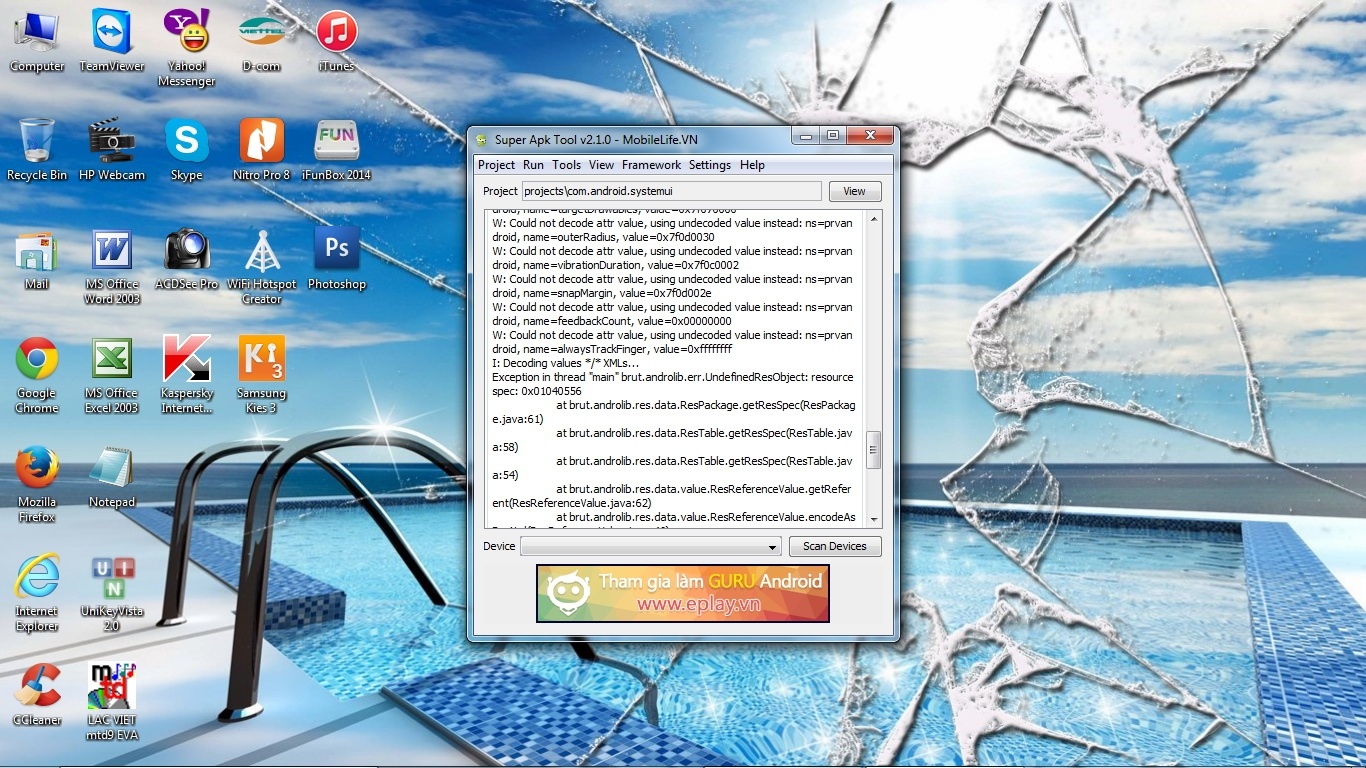Select the UniKeyVista 2.0 icon
This screenshot has height=768, width=1366.
click(112, 593)
